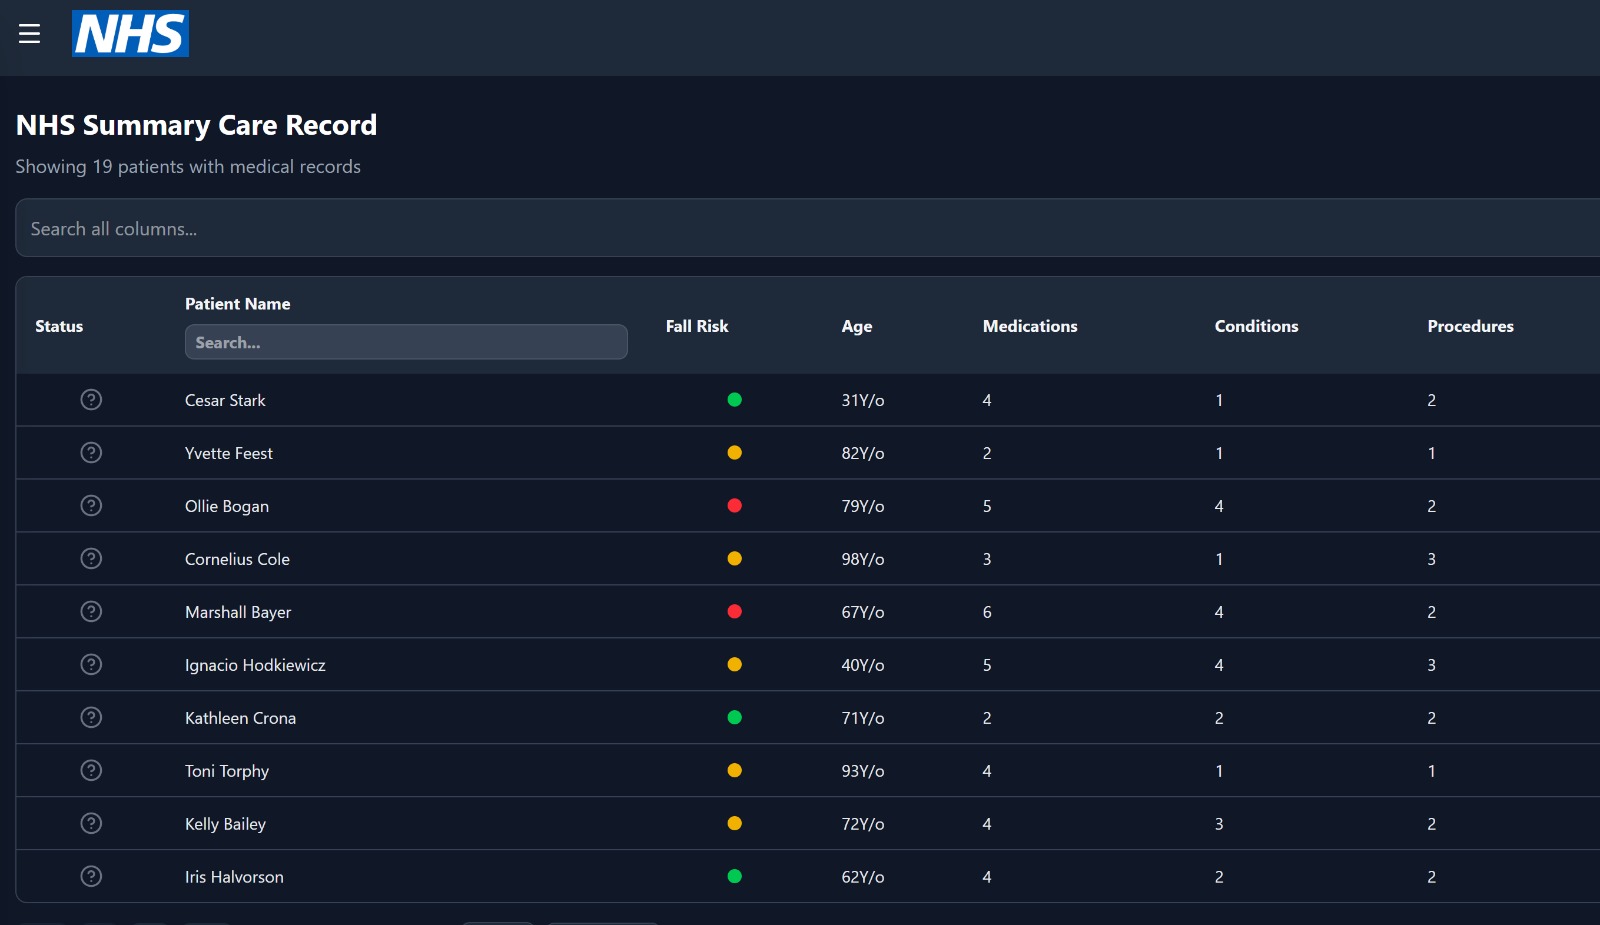Click the Patient Name search box
The image size is (1600, 925).
tap(406, 342)
